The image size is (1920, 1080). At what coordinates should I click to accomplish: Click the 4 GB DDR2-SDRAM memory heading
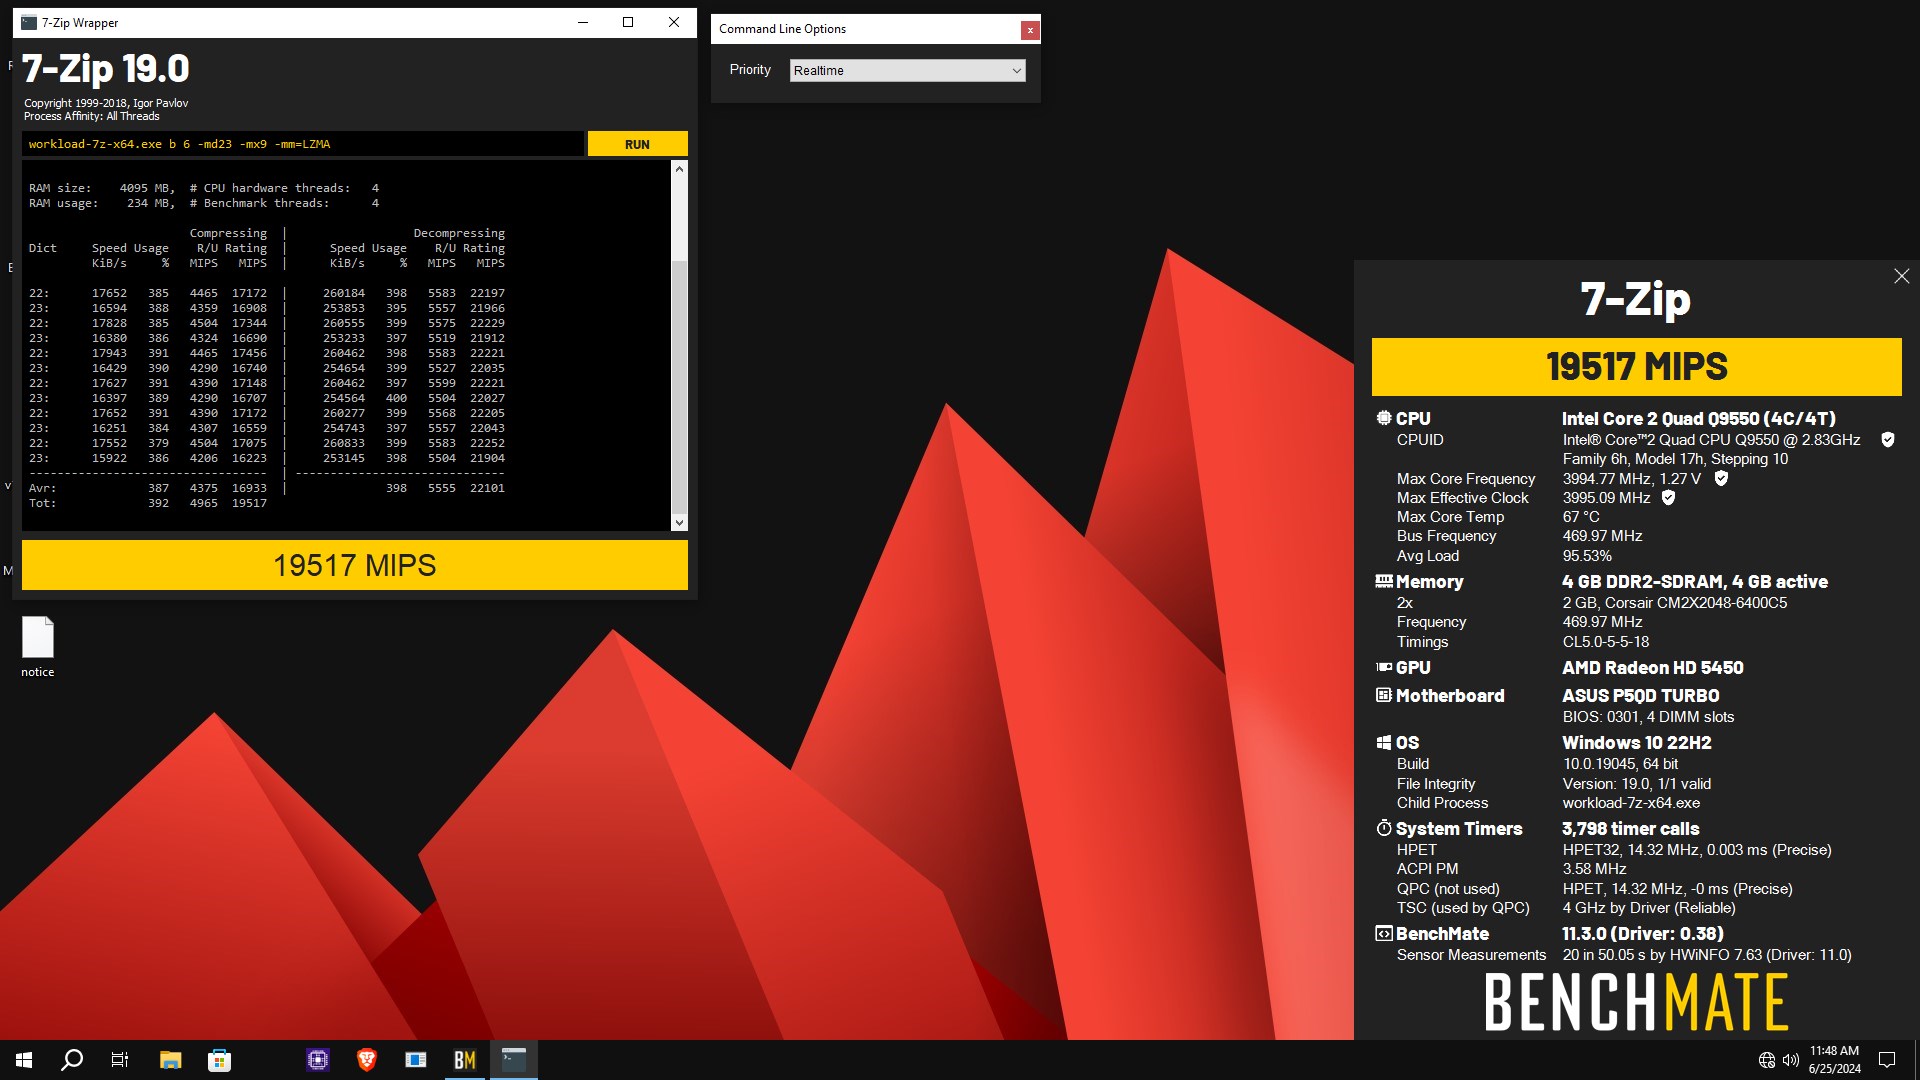coord(1695,581)
